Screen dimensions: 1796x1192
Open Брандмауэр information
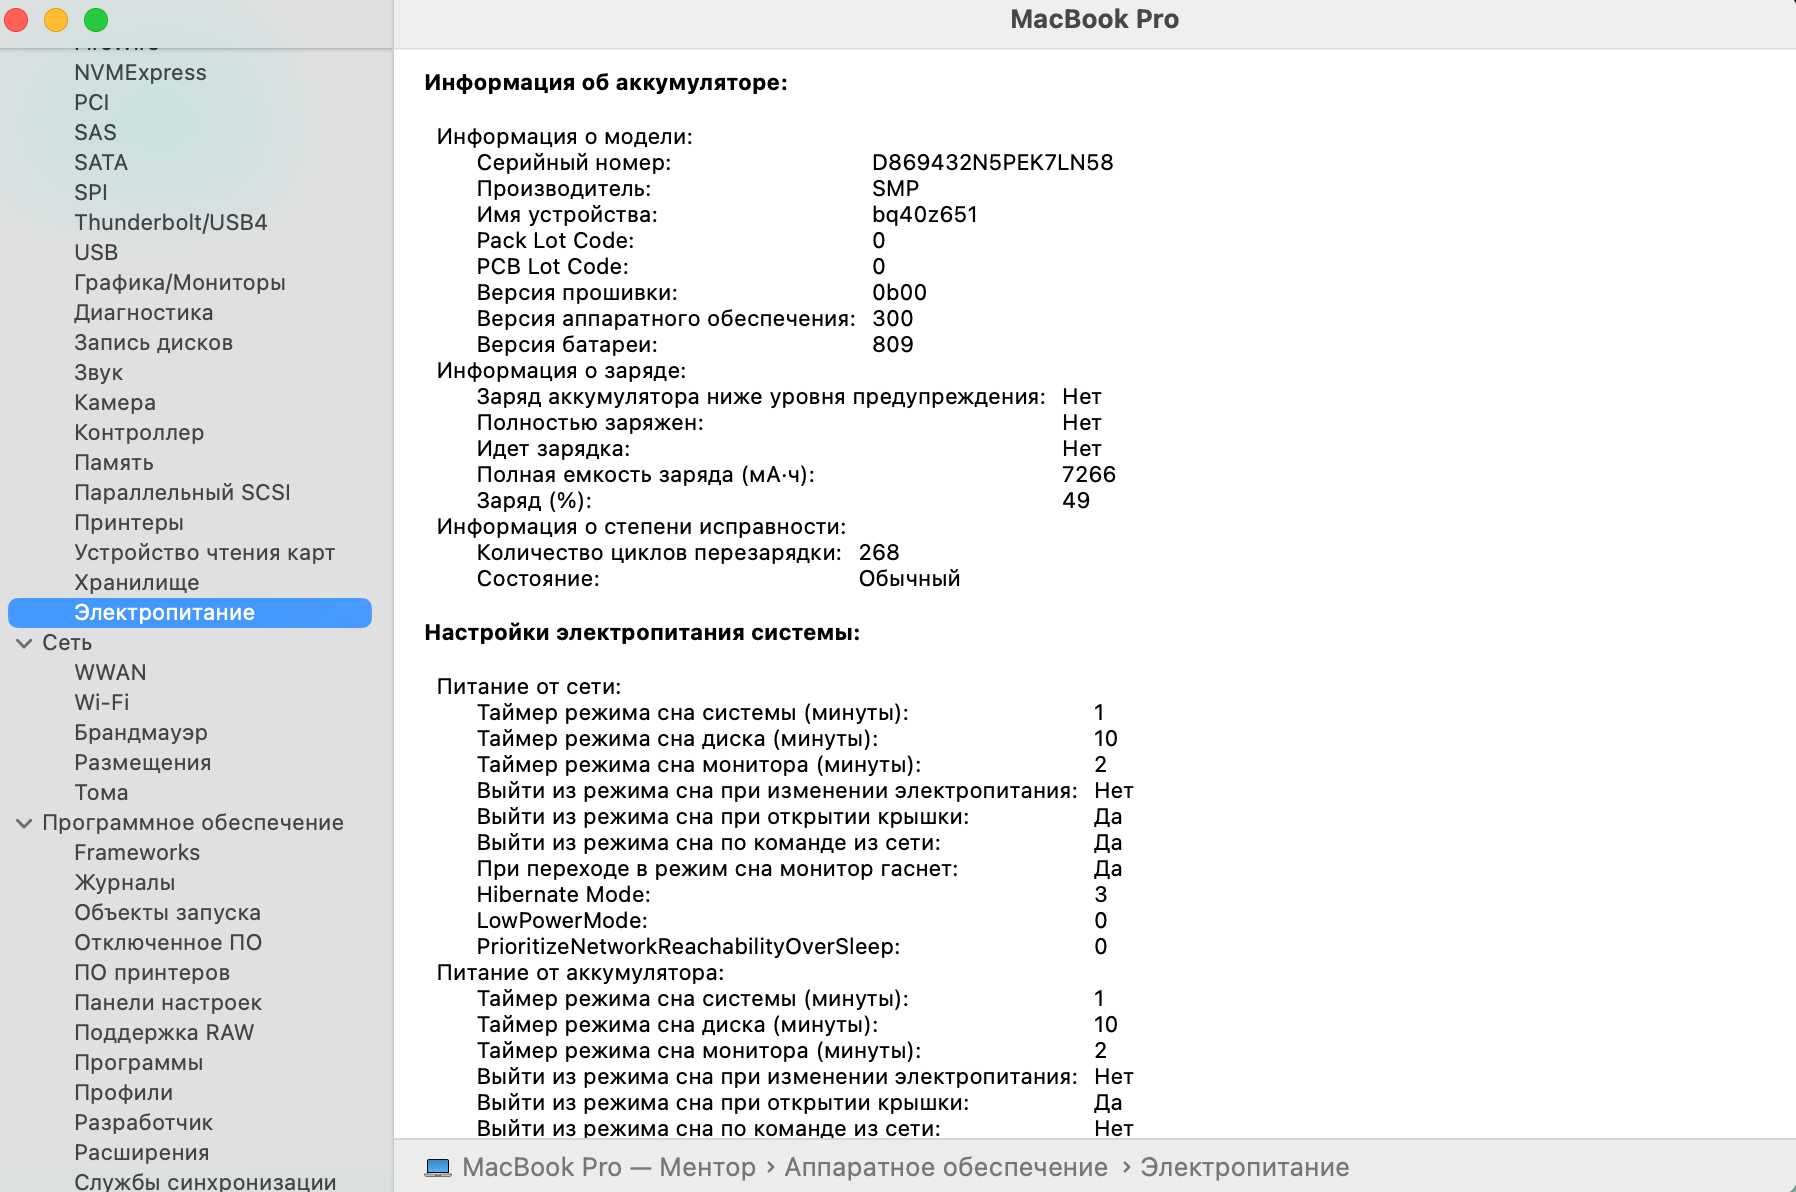click(141, 733)
